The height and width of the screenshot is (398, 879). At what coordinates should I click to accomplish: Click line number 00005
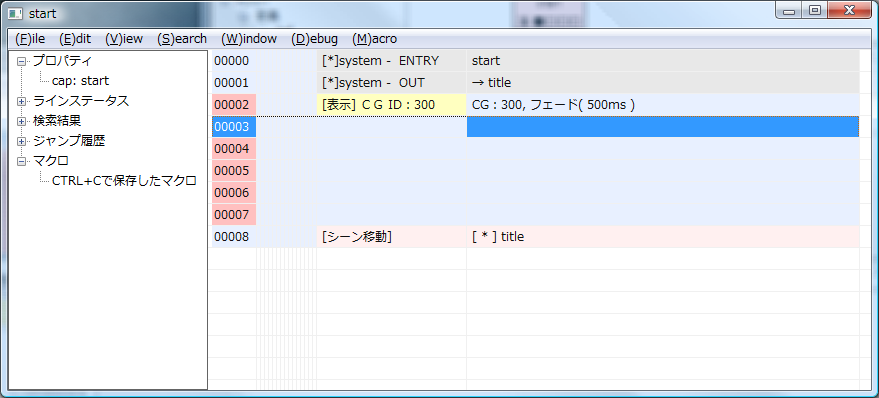[x=234, y=170]
